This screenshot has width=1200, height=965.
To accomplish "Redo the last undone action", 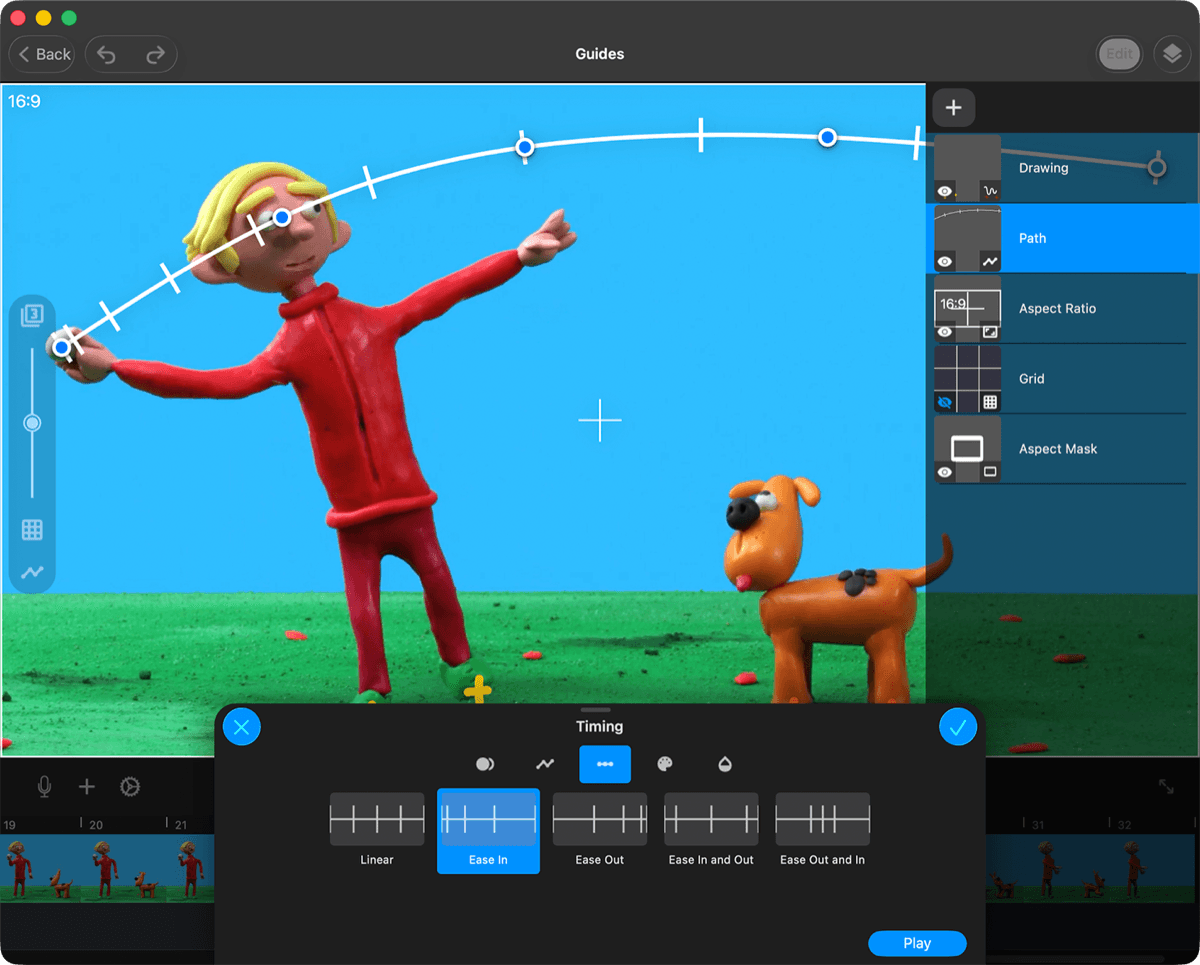I will pyautogui.click(x=155, y=54).
